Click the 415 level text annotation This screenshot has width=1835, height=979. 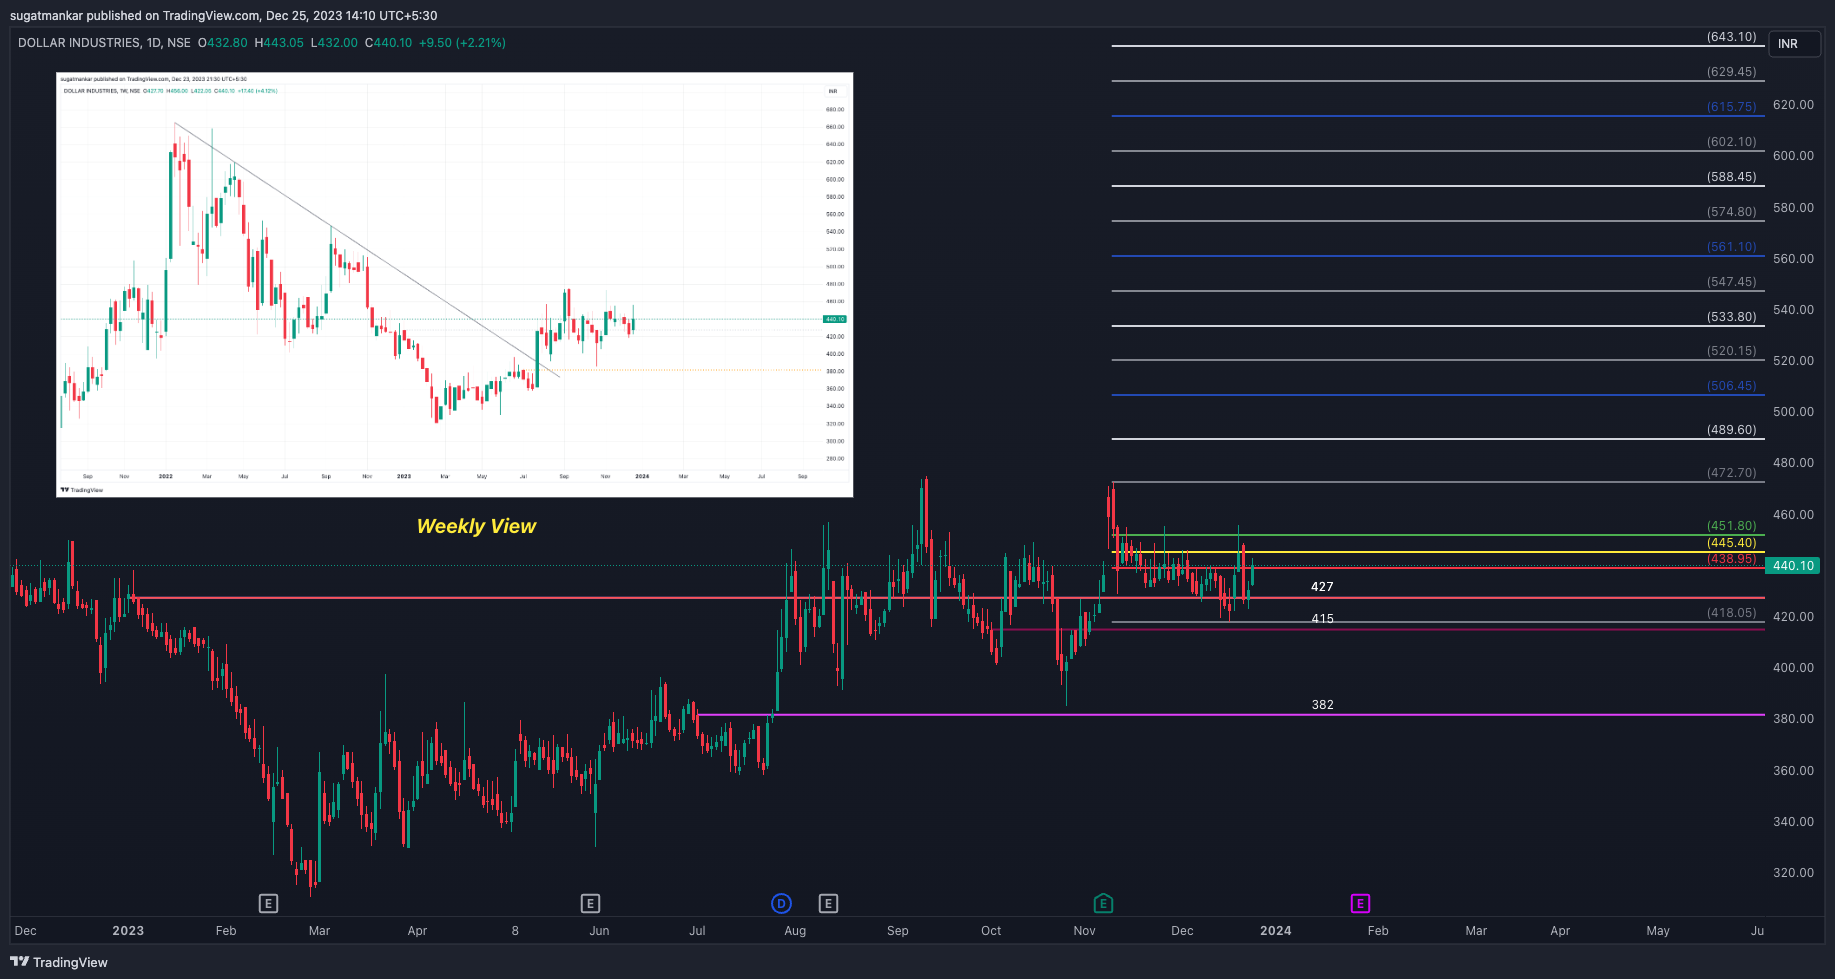1322,619
